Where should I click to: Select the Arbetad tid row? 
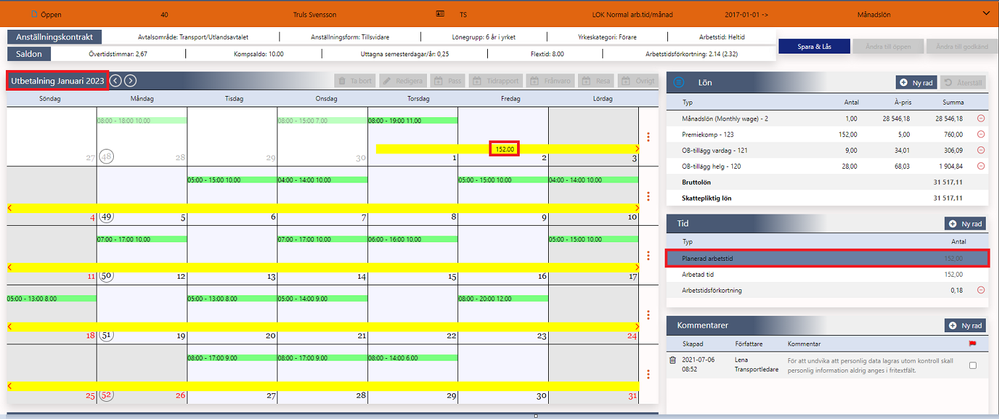(x=827, y=274)
